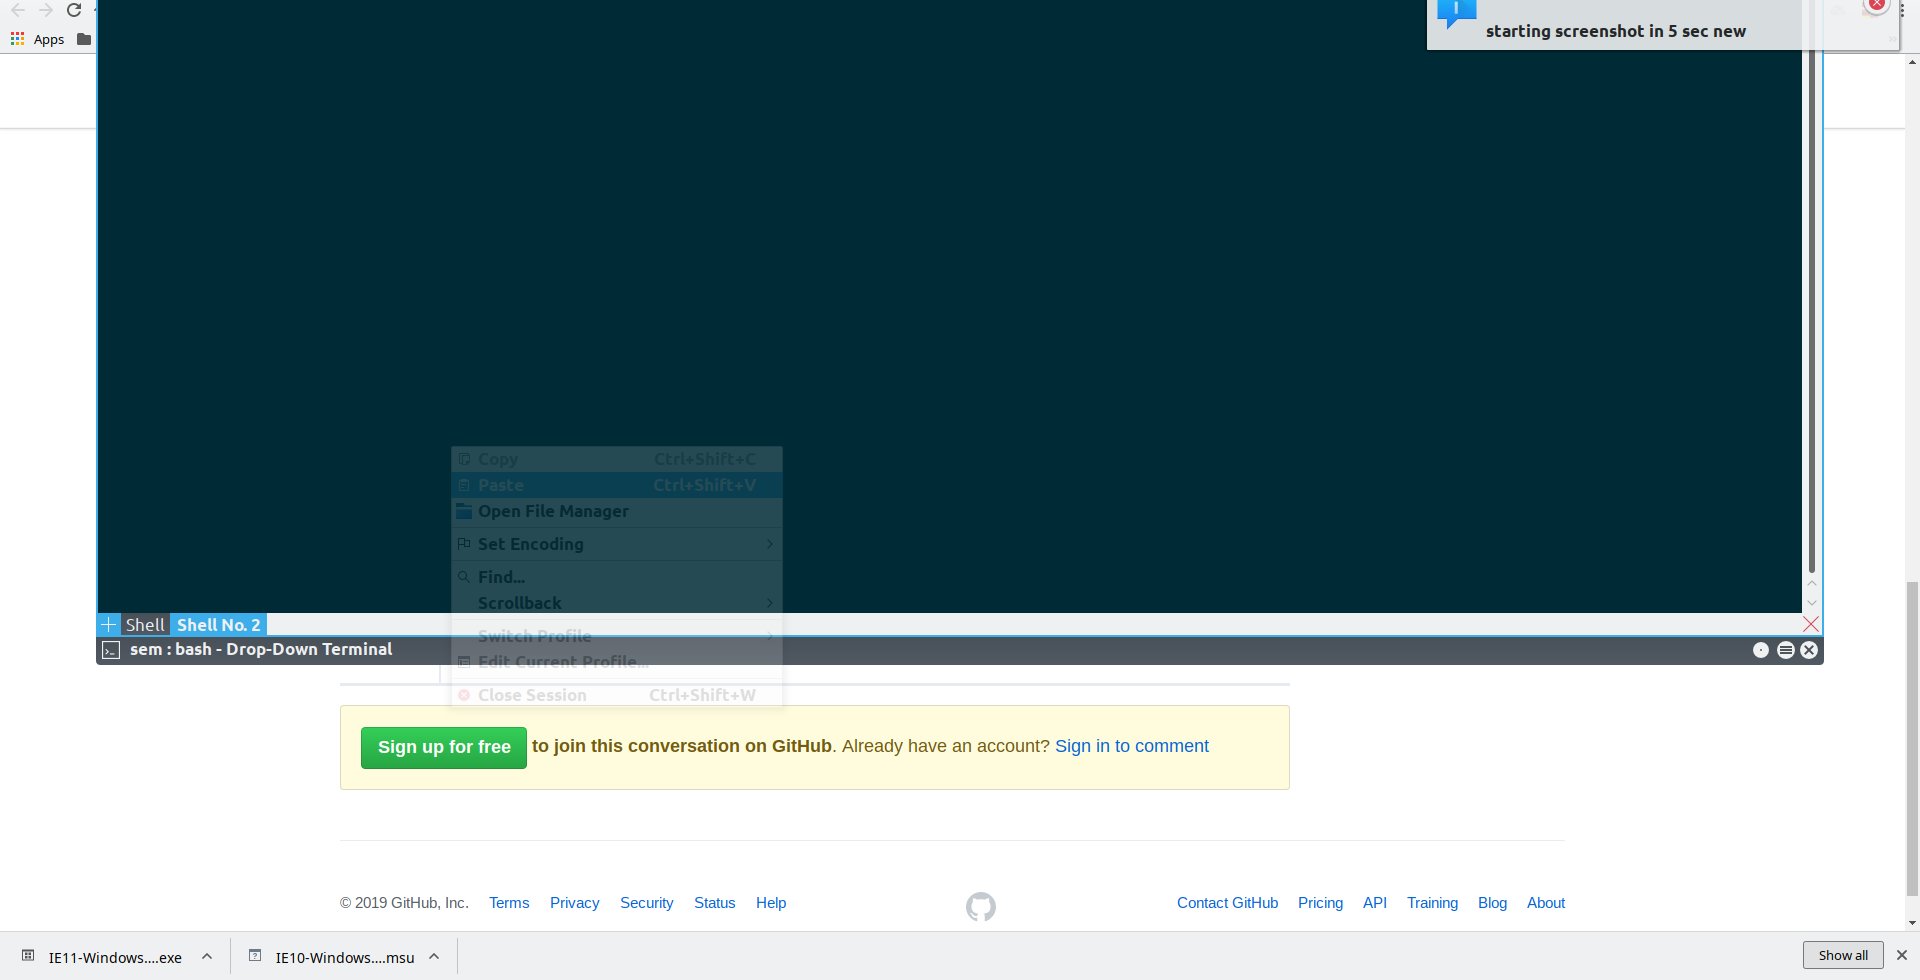Click terminal scrollbar up arrow
The width and height of the screenshot is (1920, 980).
pyautogui.click(x=1811, y=583)
